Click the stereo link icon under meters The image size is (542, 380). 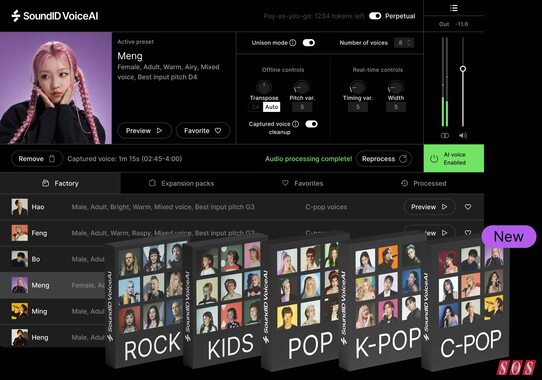coord(445,136)
